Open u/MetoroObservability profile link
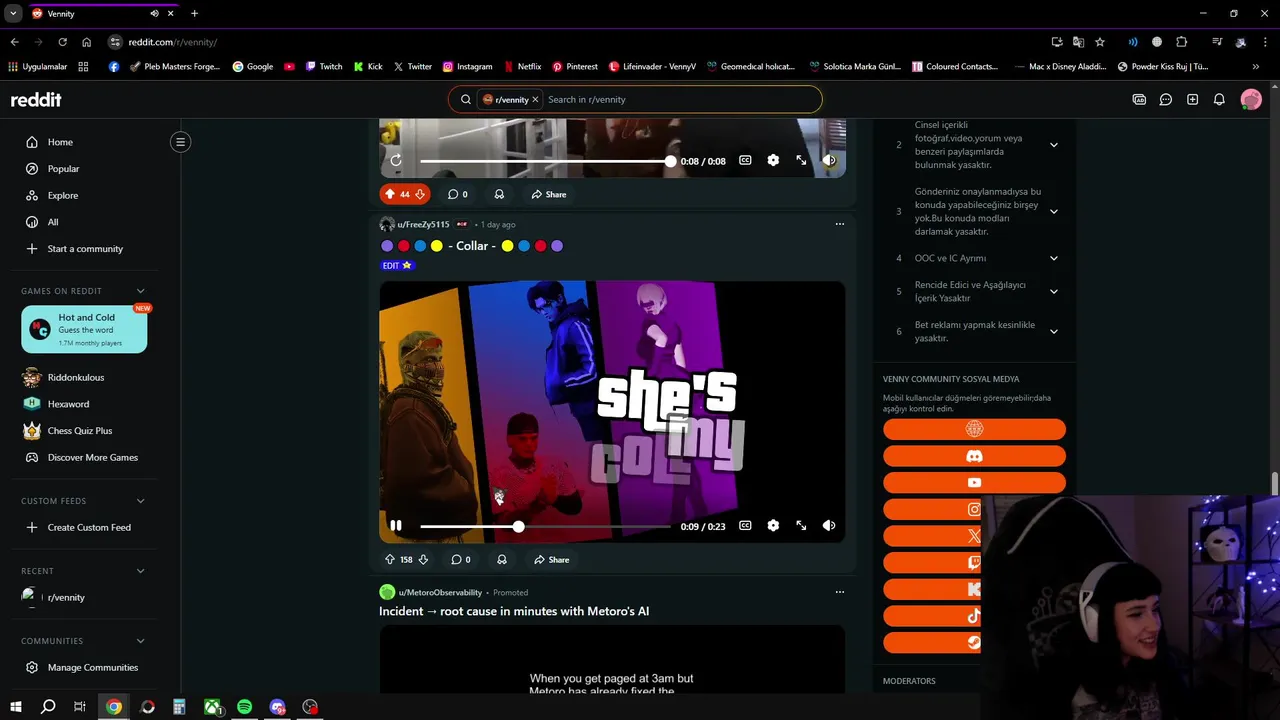Image resolution: width=1280 pixels, height=720 pixels. coord(440,592)
